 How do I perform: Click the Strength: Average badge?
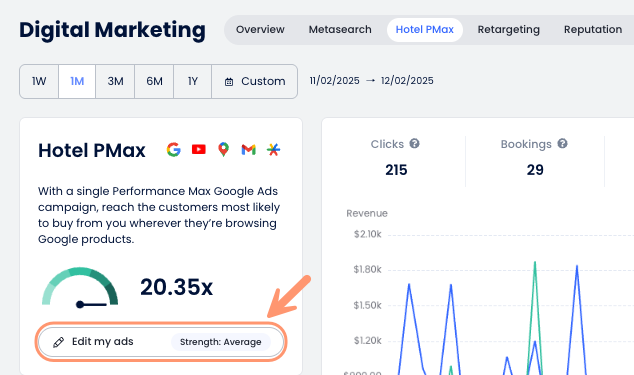point(221,342)
